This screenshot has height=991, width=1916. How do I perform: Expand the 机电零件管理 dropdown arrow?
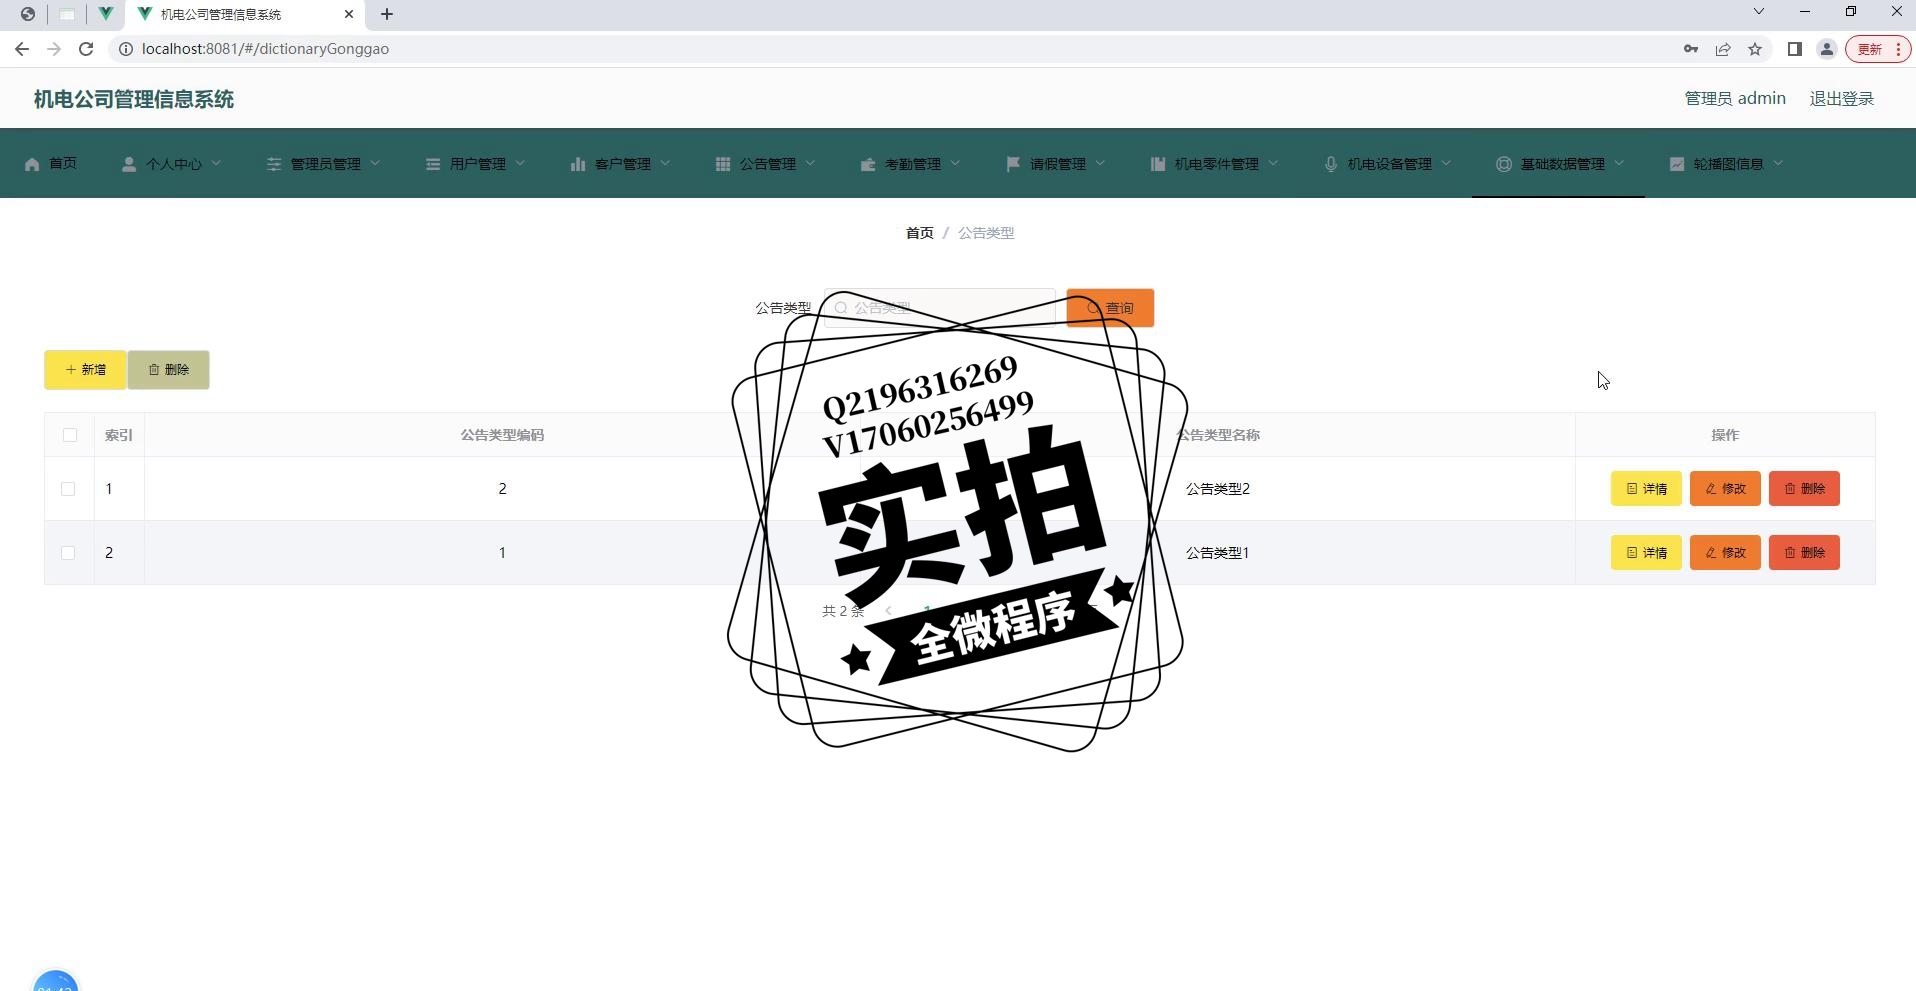click(1273, 164)
